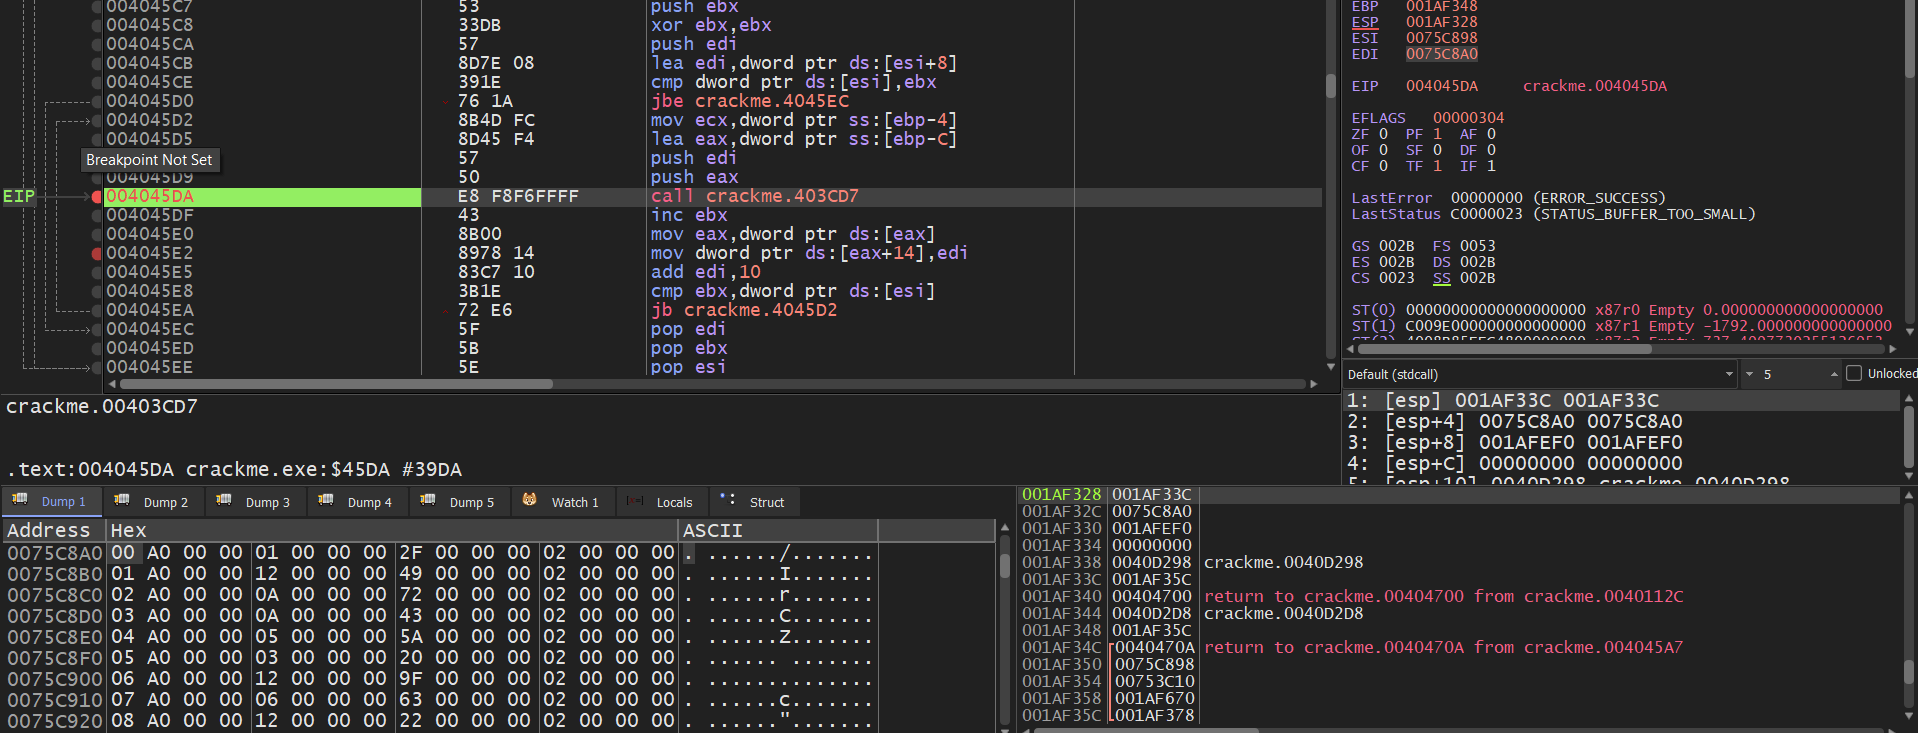Open the Locals tab via its icon
Screen dimensions: 1918x733
tap(635, 500)
